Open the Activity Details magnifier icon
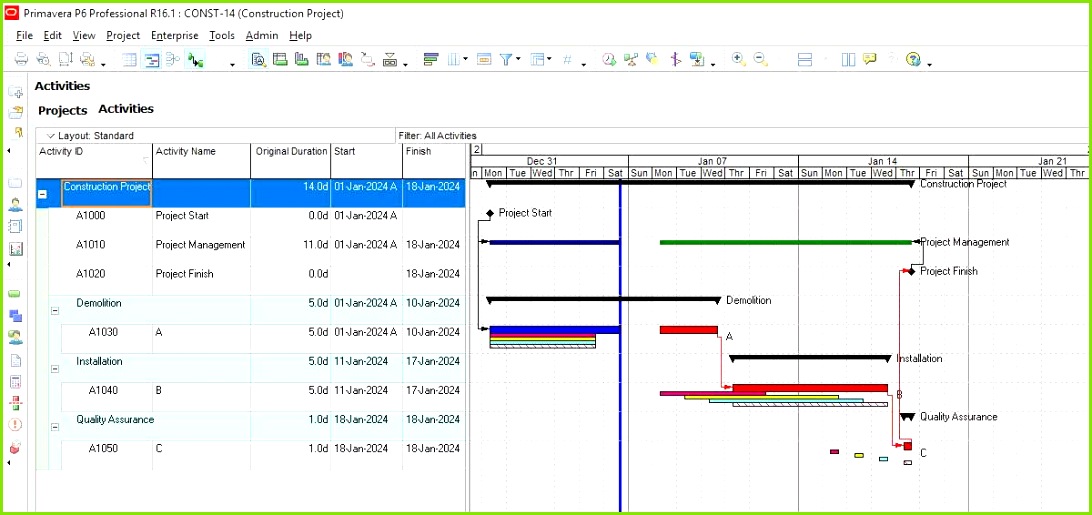1092x515 pixels. pyautogui.click(x=258, y=59)
